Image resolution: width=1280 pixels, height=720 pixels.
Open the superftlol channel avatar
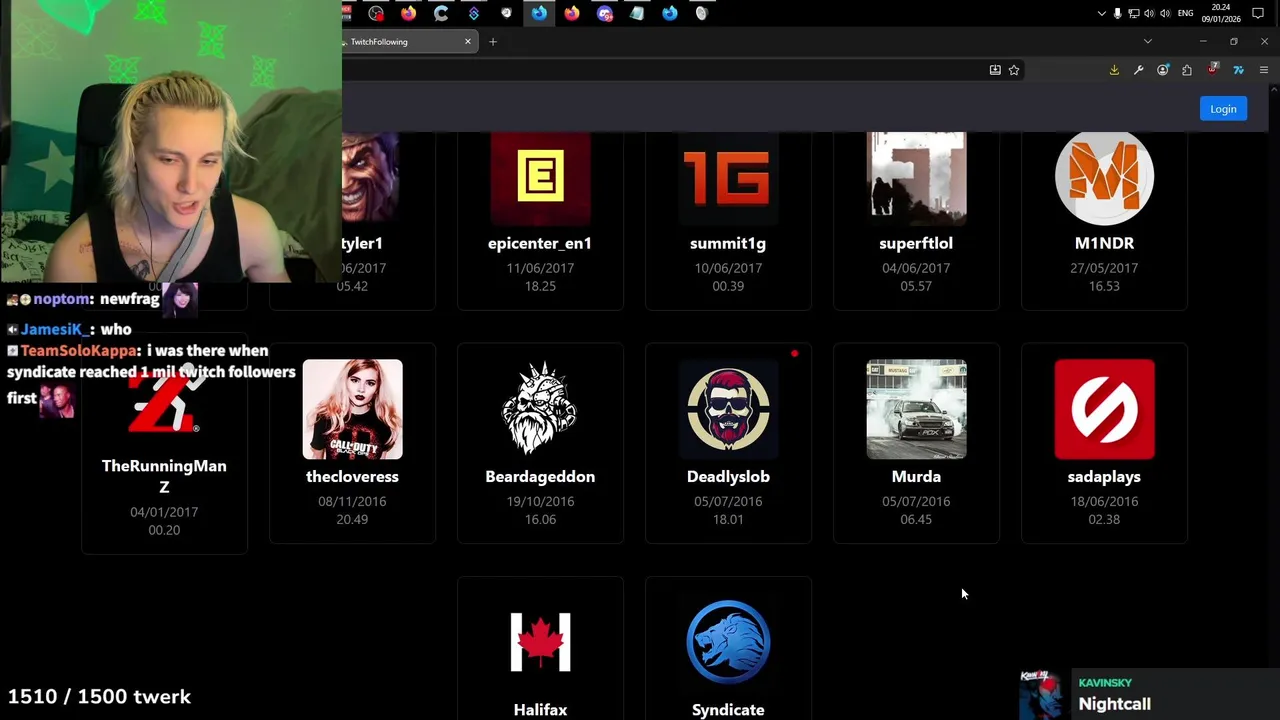[x=916, y=177]
